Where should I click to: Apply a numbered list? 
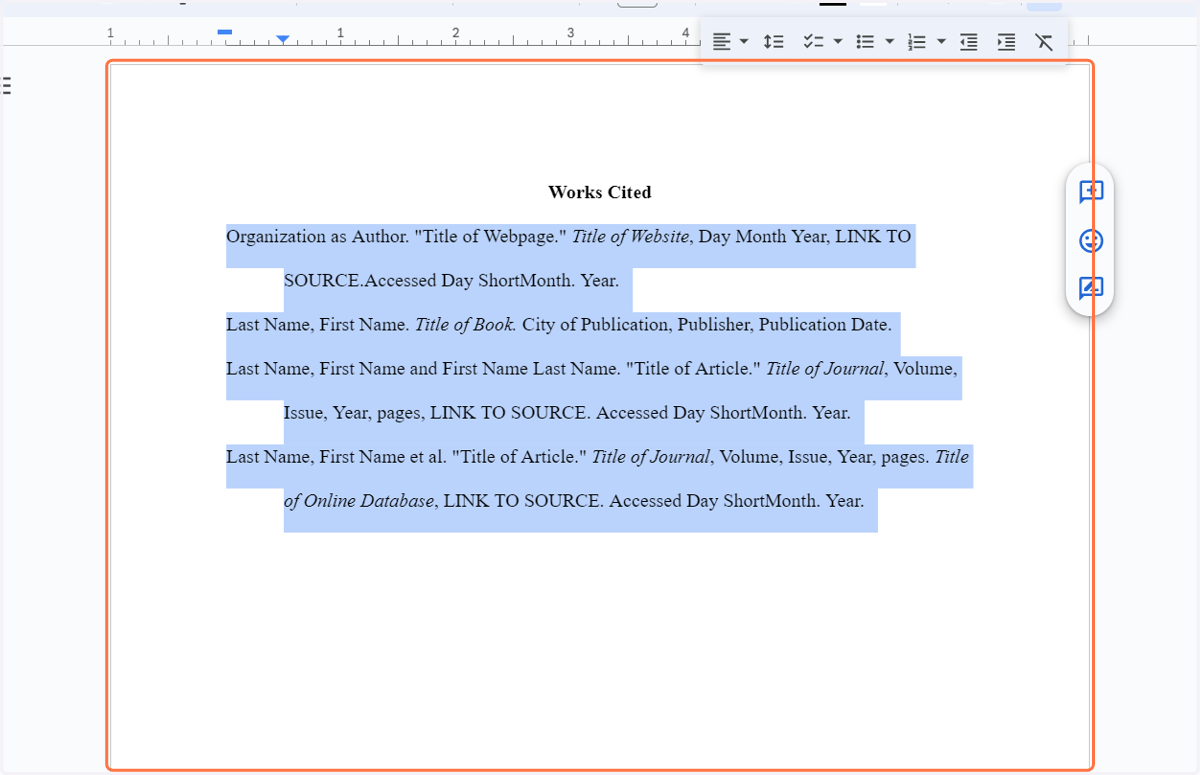tap(917, 42)
